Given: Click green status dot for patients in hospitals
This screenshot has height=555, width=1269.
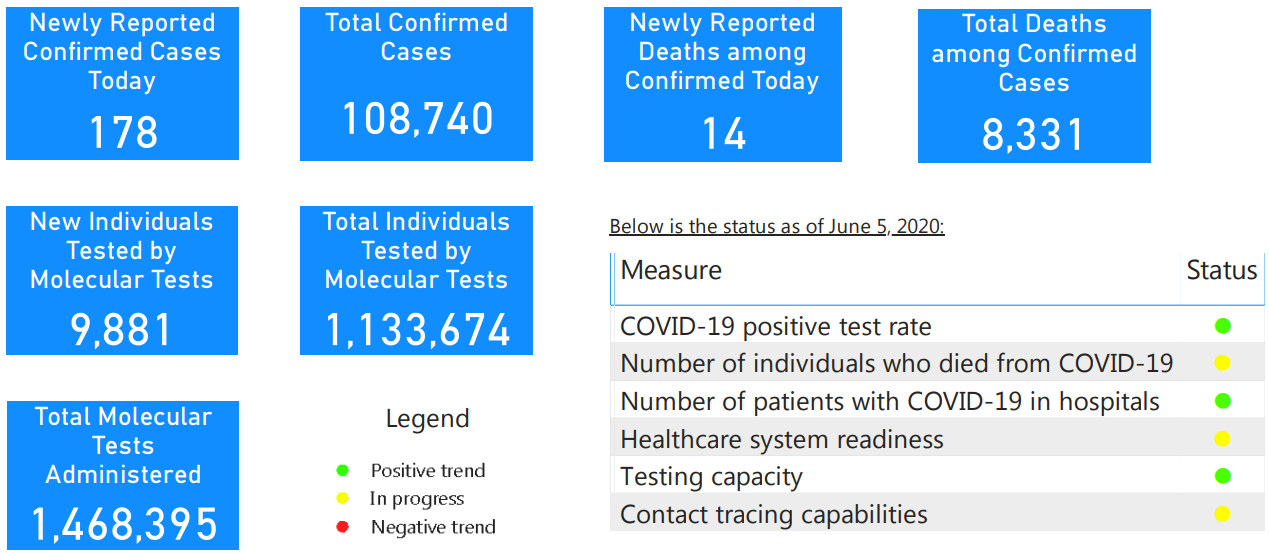Looking at the screenshot, I should click(x=1222, y=401).
